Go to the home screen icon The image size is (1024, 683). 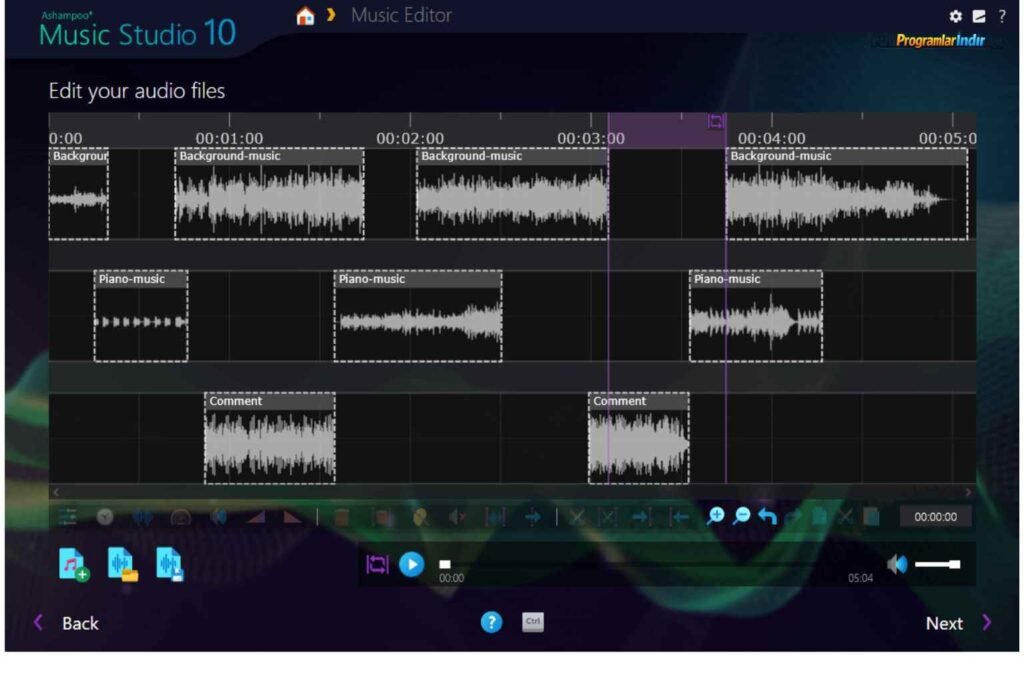(306, 16)
